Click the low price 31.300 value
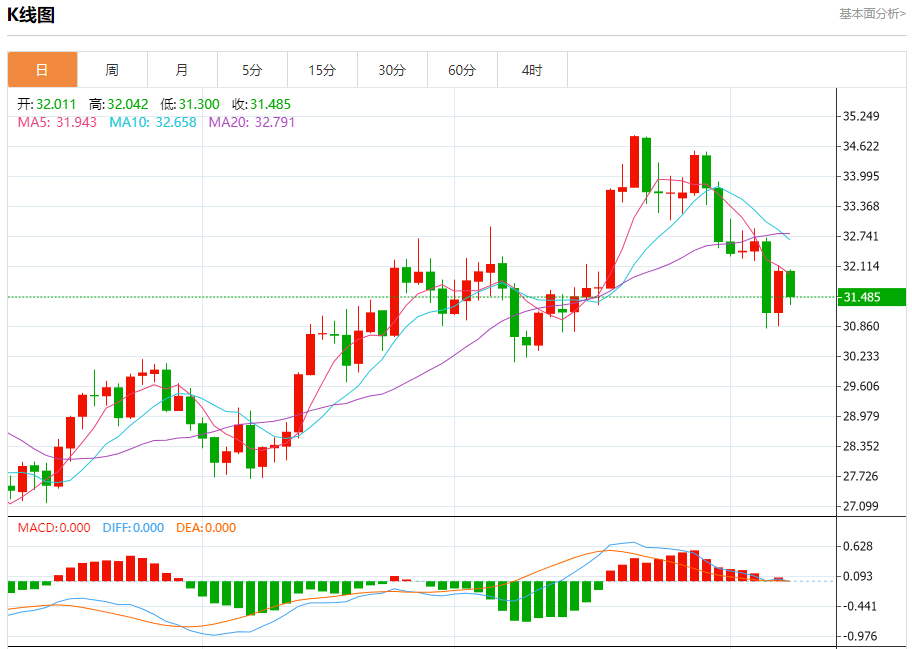The height and width of the screenshot is (649, 912). tap(199, 104)
